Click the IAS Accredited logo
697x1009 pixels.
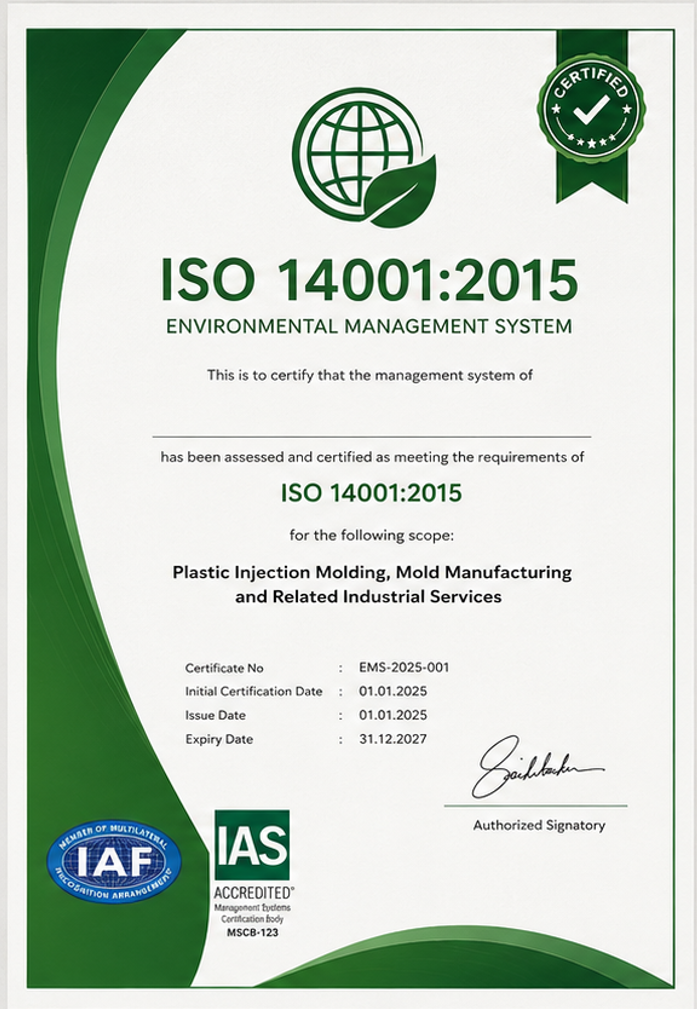pos(252,874)
